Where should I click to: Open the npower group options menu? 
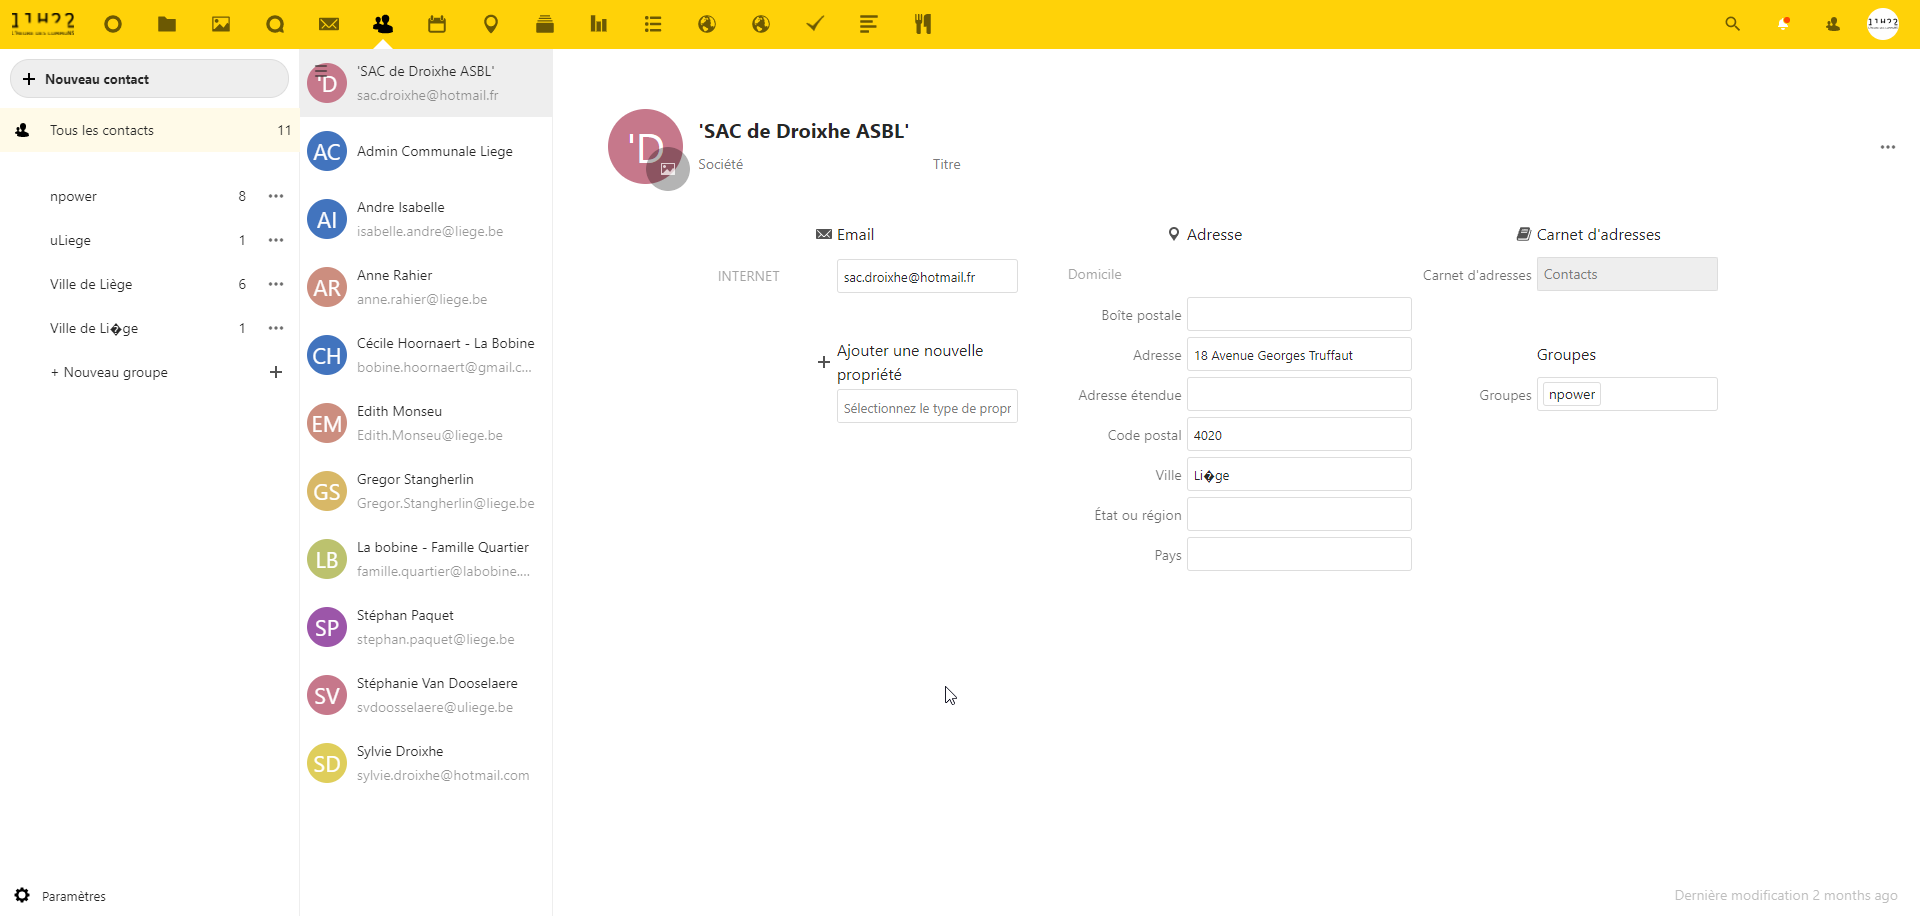click(276, 196)
